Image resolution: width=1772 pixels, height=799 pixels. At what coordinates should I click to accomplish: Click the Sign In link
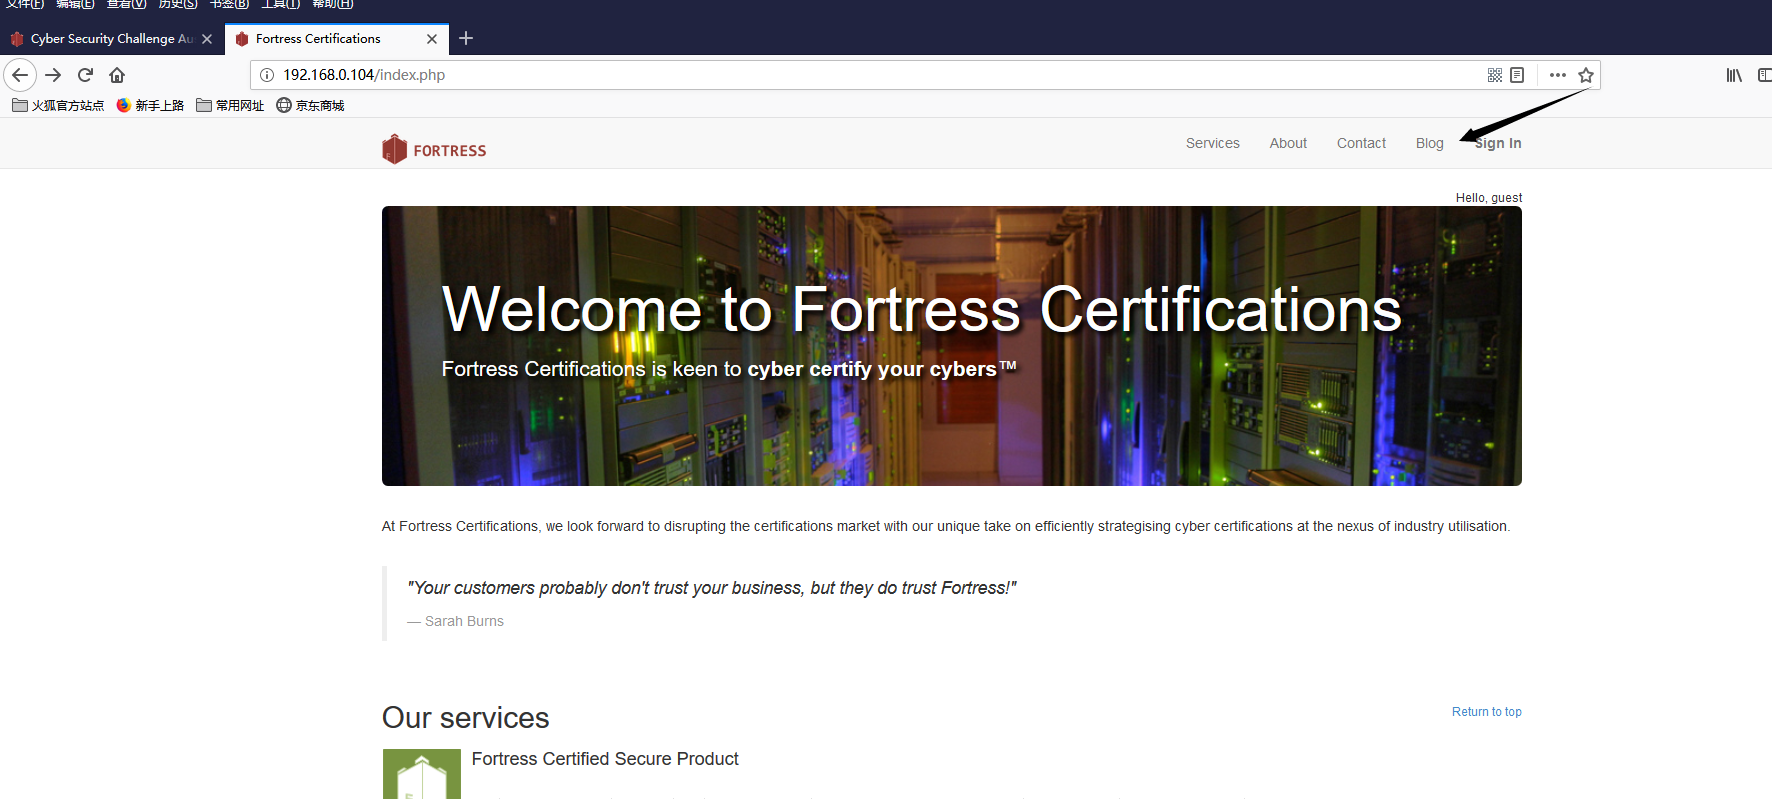(x=1497, y=143)
